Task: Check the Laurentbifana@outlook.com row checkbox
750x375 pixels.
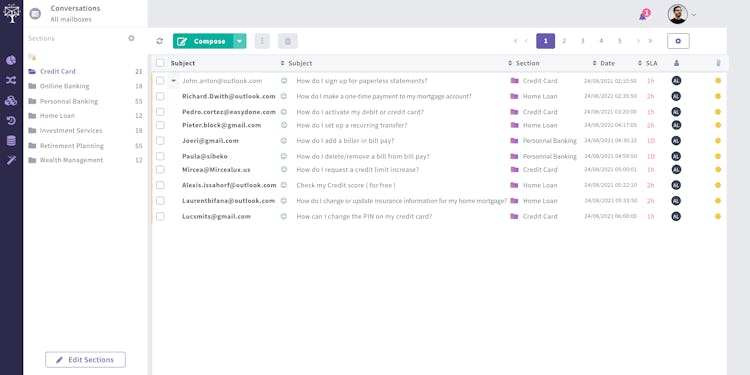Action: 160,201
